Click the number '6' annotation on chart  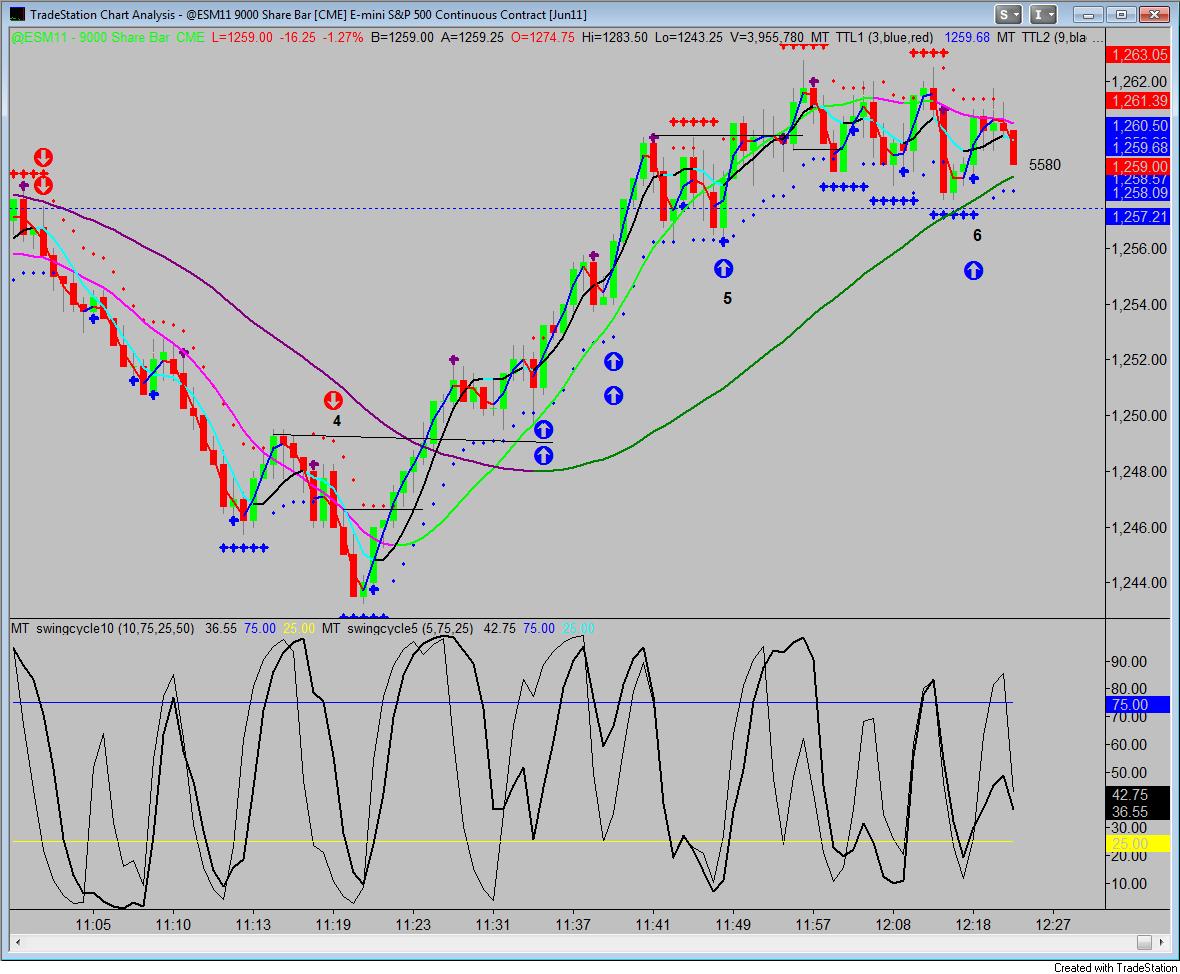(x=977, y=236)
